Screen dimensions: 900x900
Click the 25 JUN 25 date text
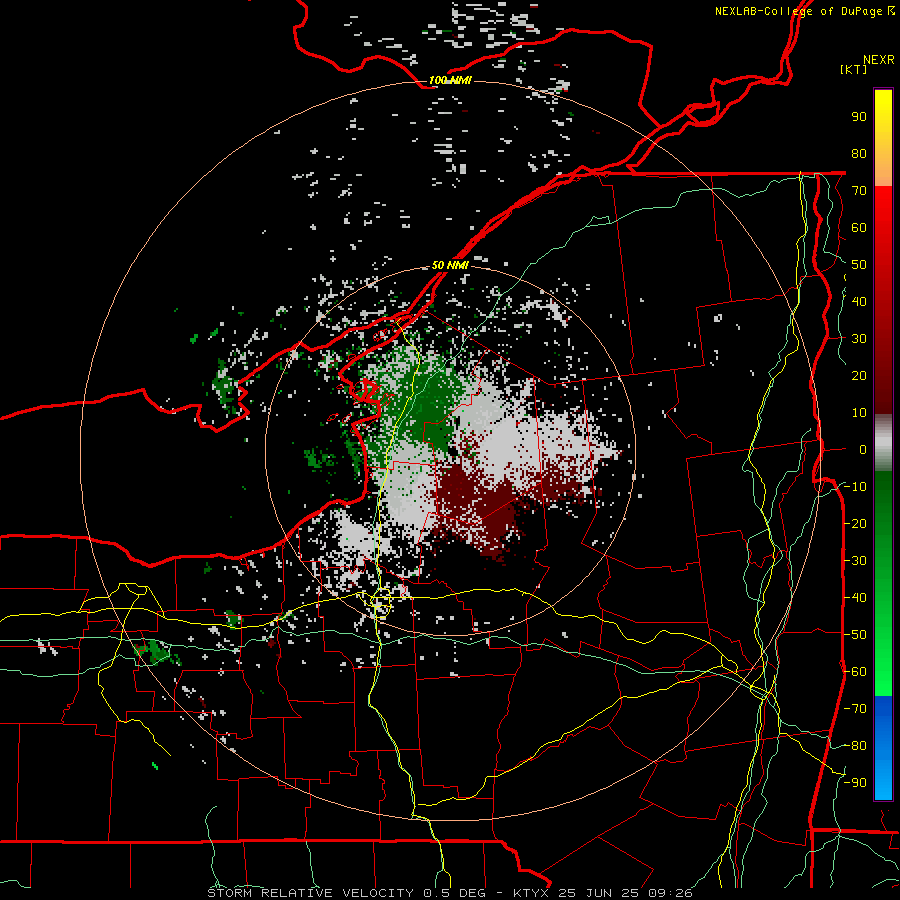click(599, 893)
